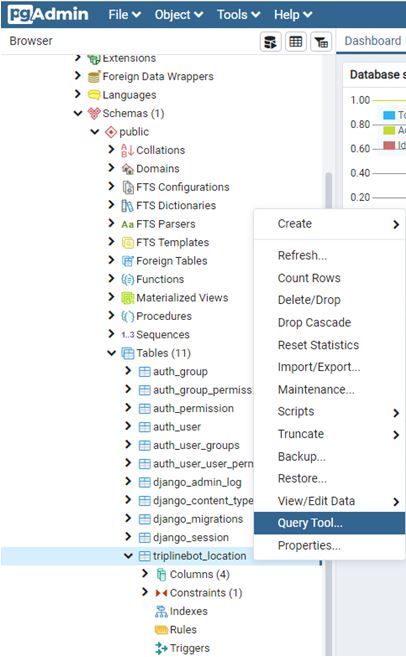
Task: Open the File menu
Action: (x=124, y=15)
